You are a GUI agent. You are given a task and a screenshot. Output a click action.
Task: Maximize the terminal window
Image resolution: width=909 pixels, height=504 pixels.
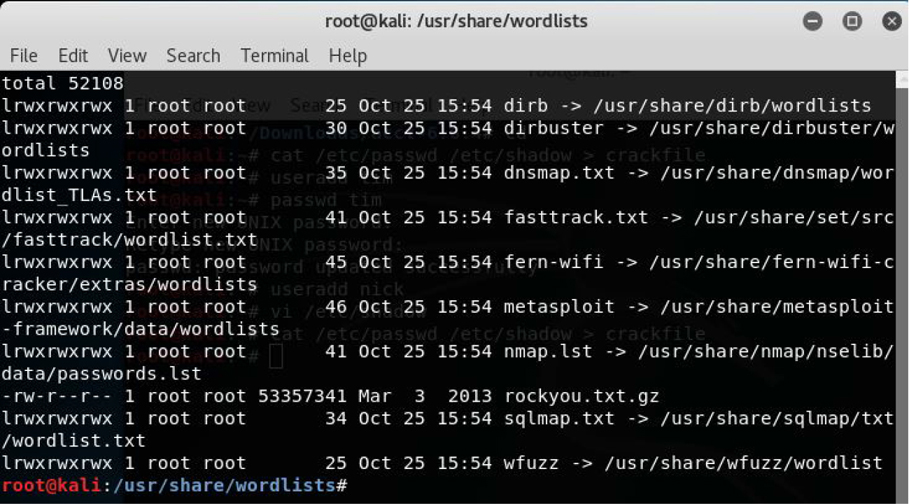[852, 21]
